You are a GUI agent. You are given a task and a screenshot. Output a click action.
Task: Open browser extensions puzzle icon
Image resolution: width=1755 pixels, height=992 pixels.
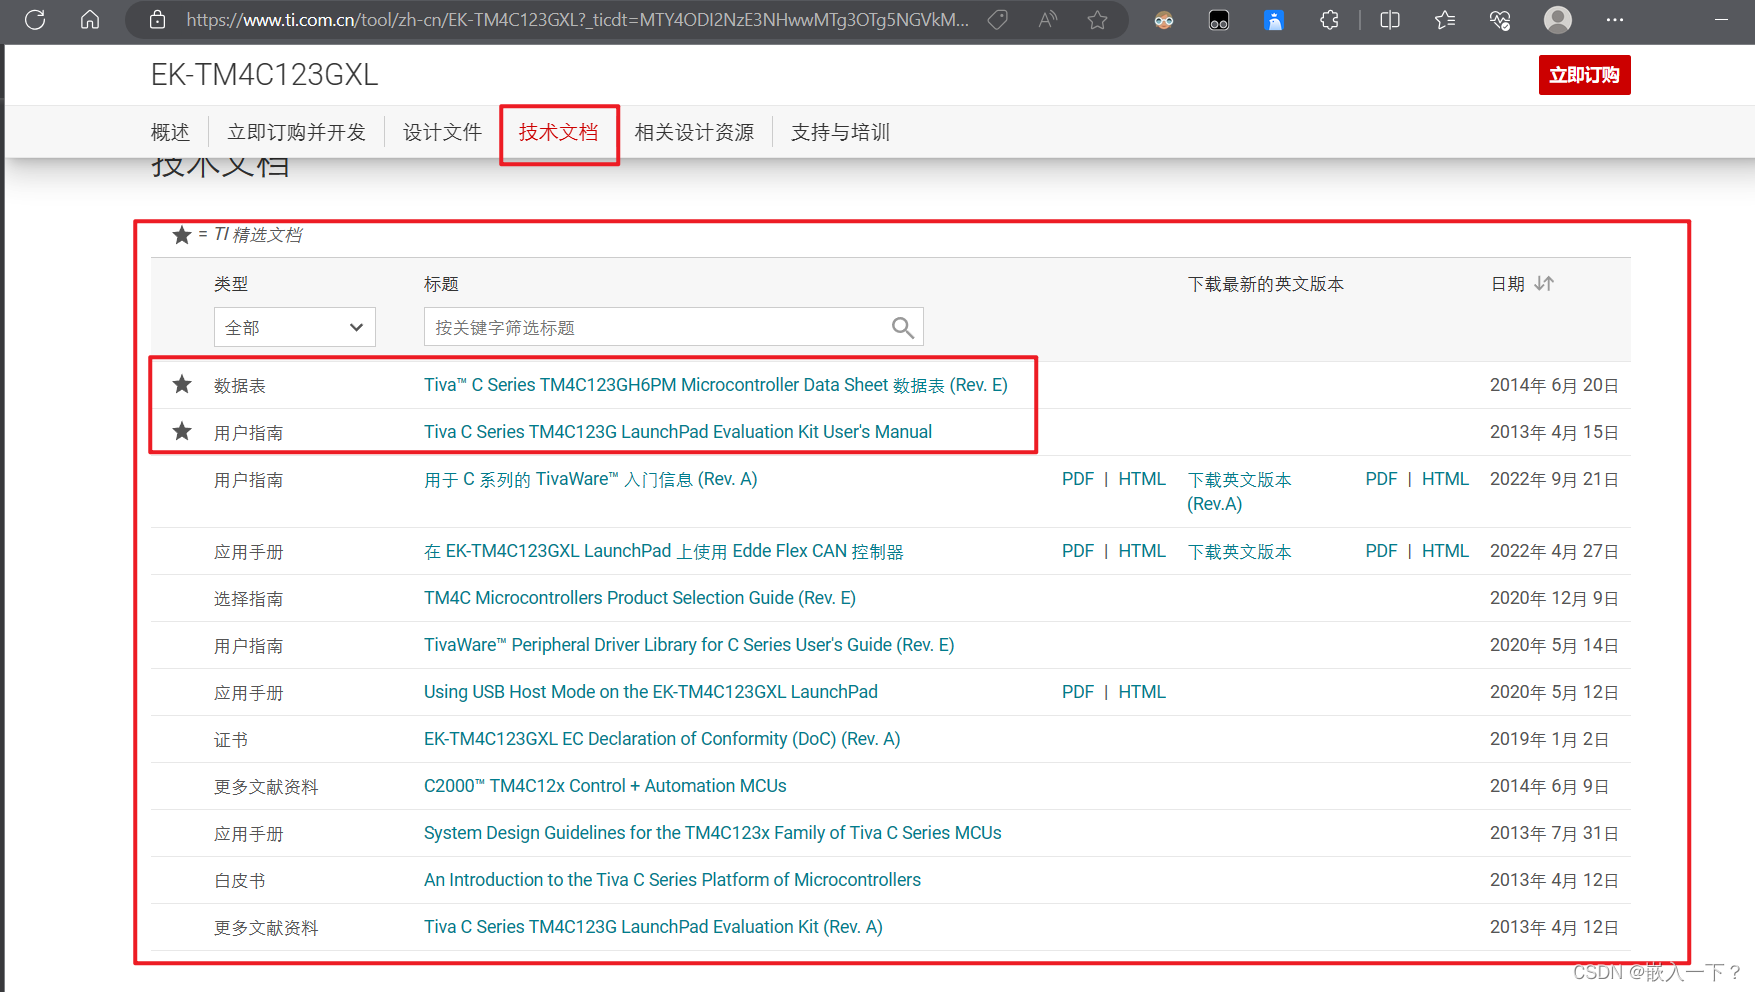pyautogui.click(x=1329, y=20)
